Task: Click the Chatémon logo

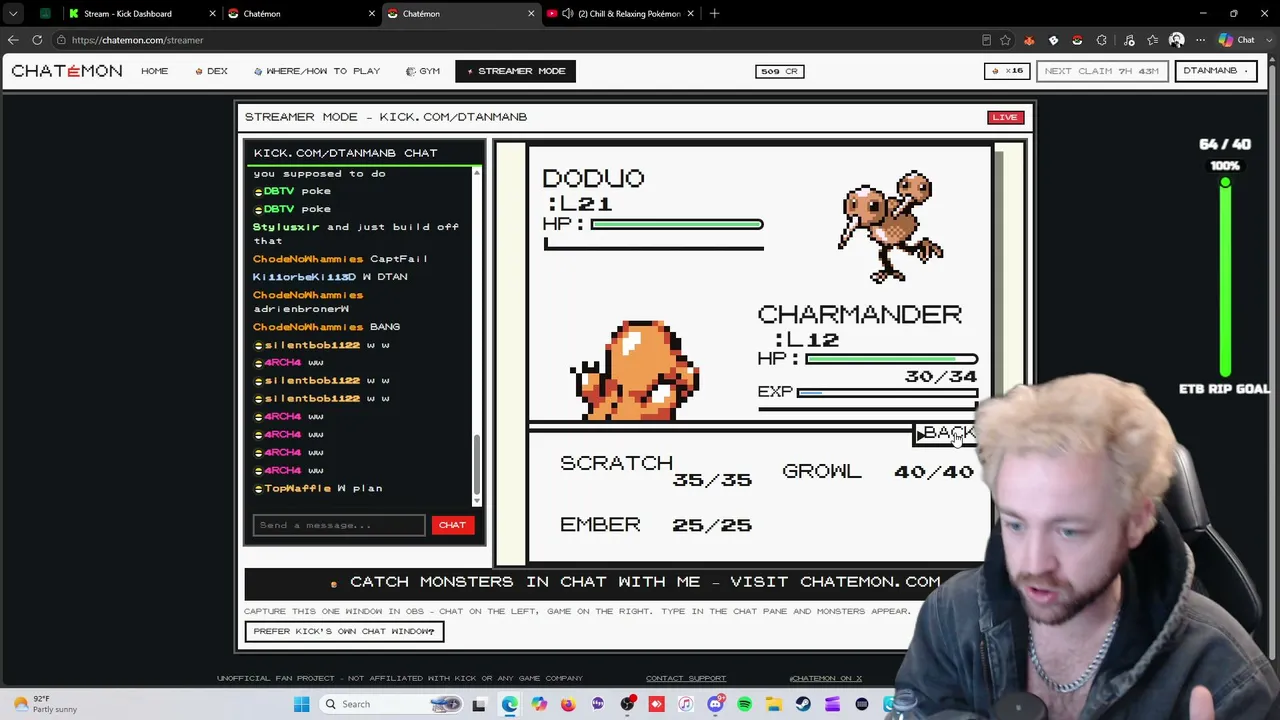Action: click(x=67, y=71)
